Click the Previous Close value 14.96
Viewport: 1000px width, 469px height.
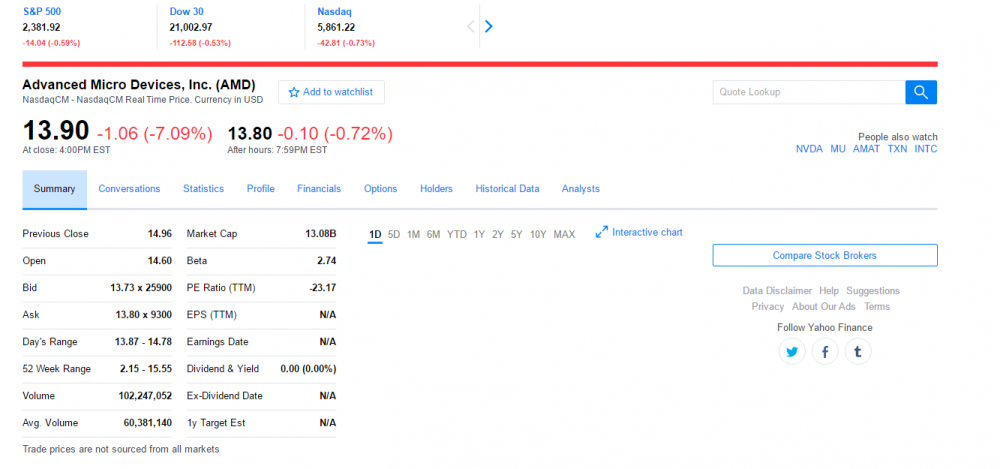[x=160, y=234]
